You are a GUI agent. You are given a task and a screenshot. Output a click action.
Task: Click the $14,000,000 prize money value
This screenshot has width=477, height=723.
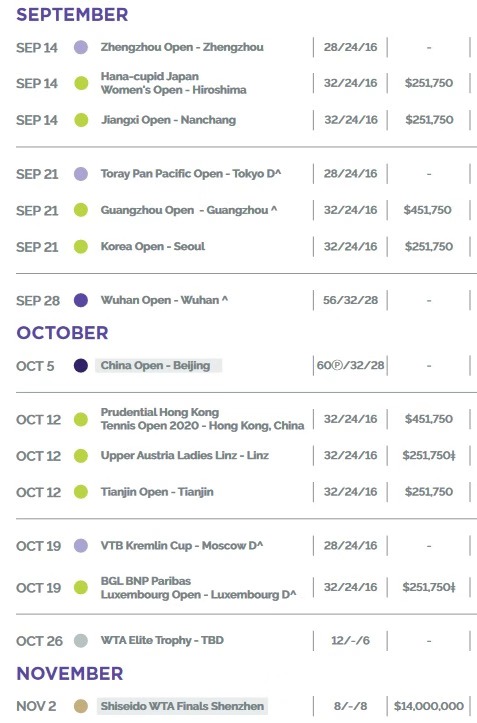(x=429, y=706)
